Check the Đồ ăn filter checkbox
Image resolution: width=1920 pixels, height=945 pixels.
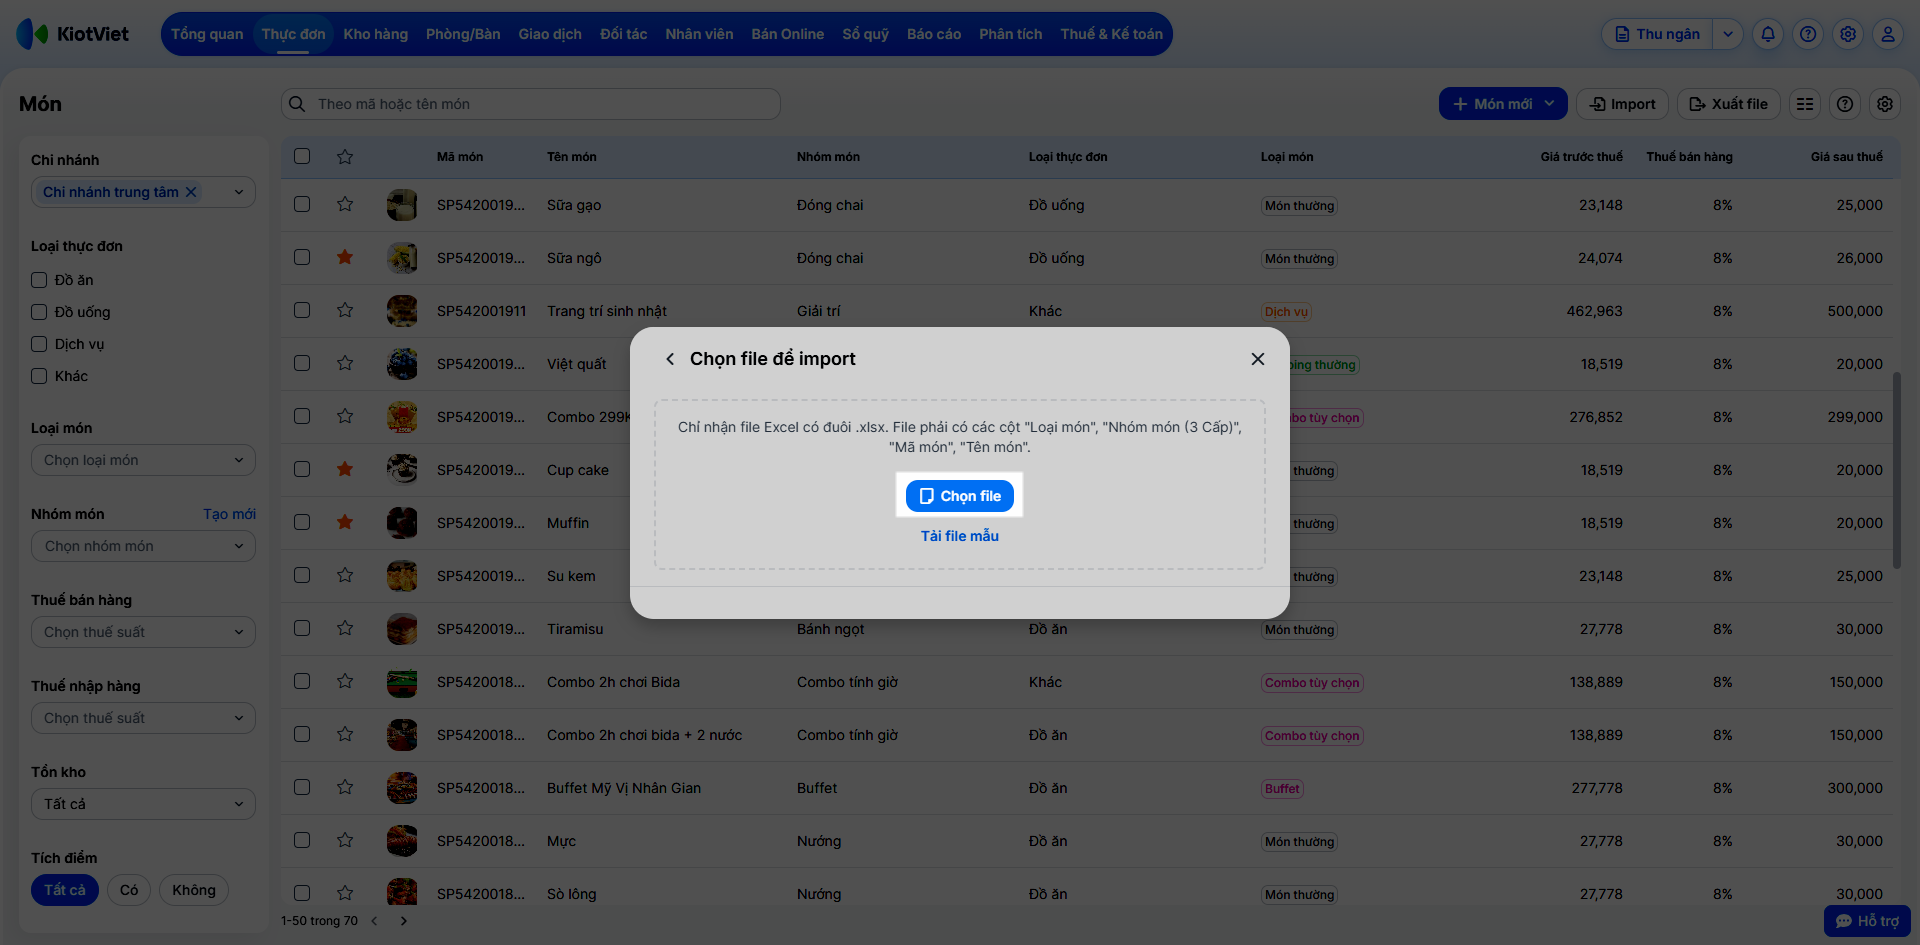coord(39,280)
